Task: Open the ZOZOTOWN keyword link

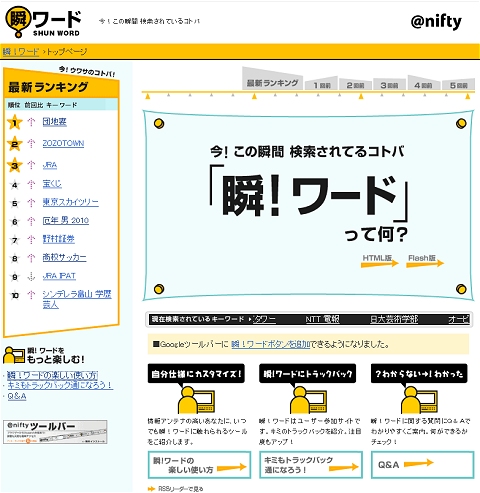Action: pyautogui.click(x=63, y=143)
